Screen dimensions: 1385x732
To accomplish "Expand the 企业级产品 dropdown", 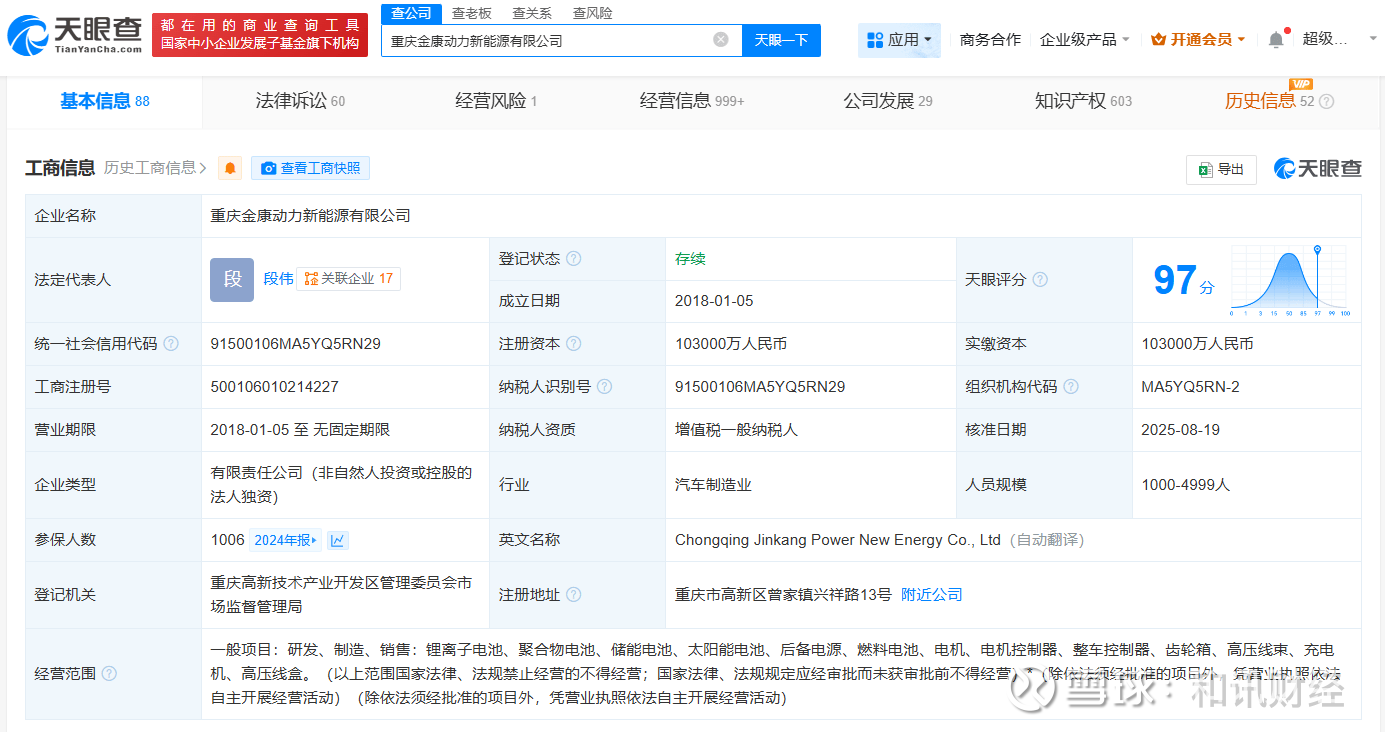I will point(1085,40).
